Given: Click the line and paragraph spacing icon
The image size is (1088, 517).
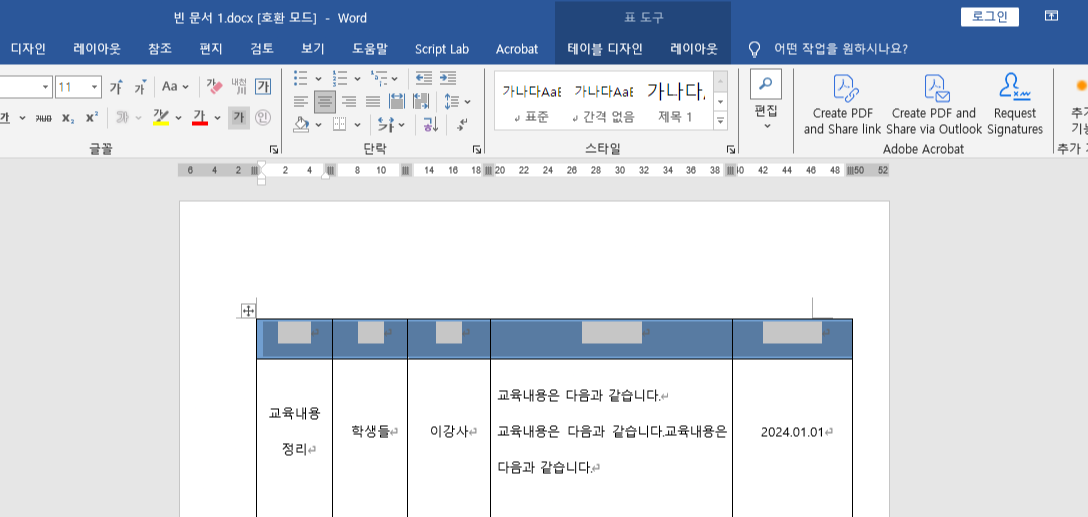Looking at the screenshot, I should pos(452,102).
